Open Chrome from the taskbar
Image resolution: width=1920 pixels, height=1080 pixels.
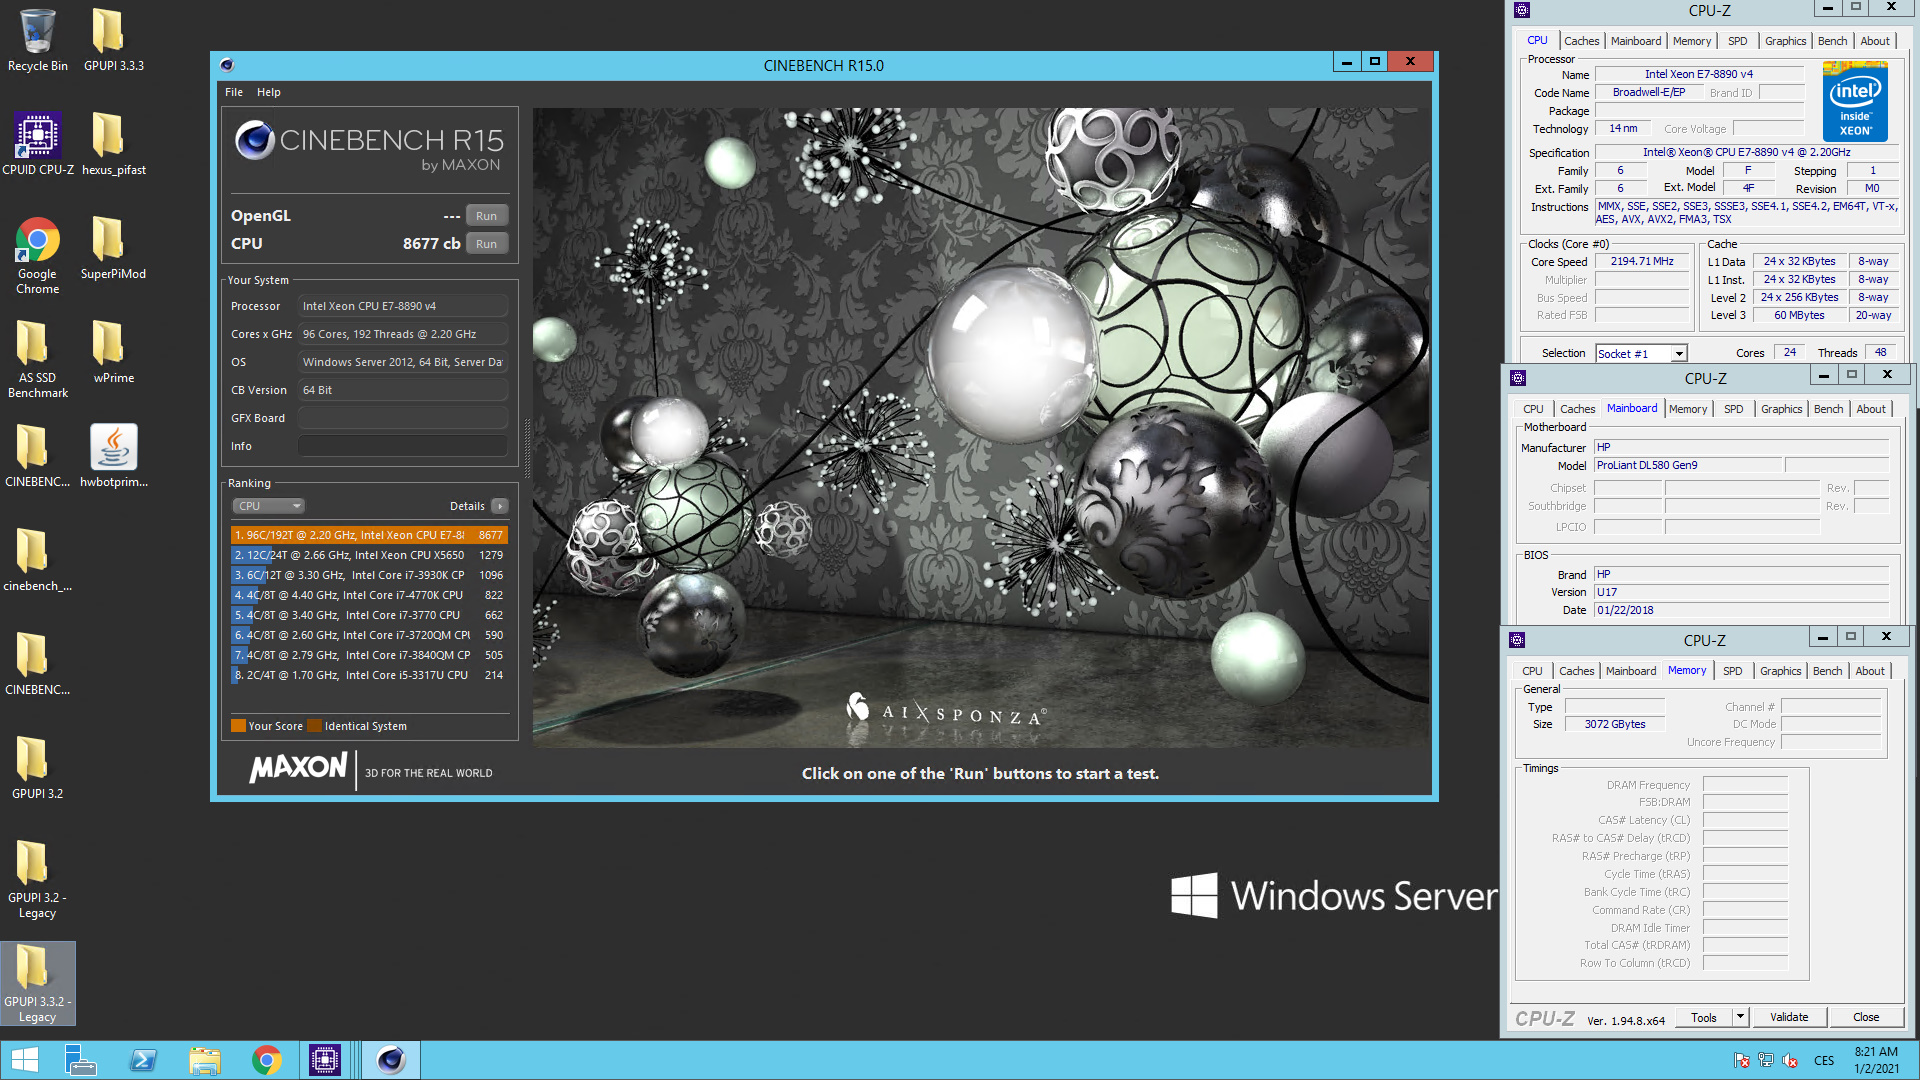267,1060
